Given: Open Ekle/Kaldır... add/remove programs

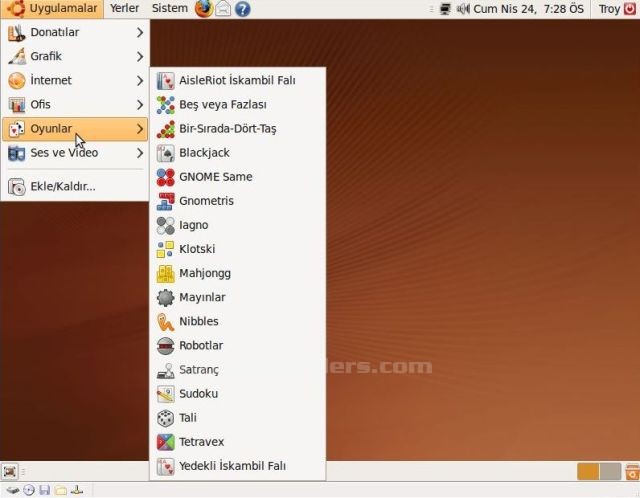Looking at the screenshot, I should [75, 187].
